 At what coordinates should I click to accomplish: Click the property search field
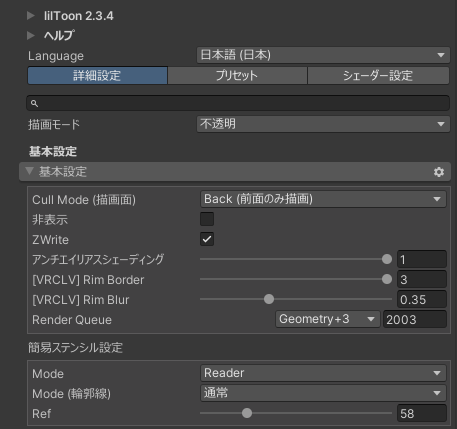238,103
